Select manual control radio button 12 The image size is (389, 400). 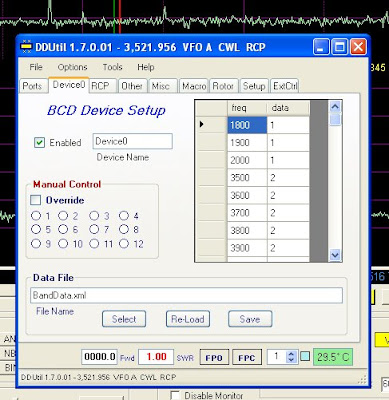(124, 244)
